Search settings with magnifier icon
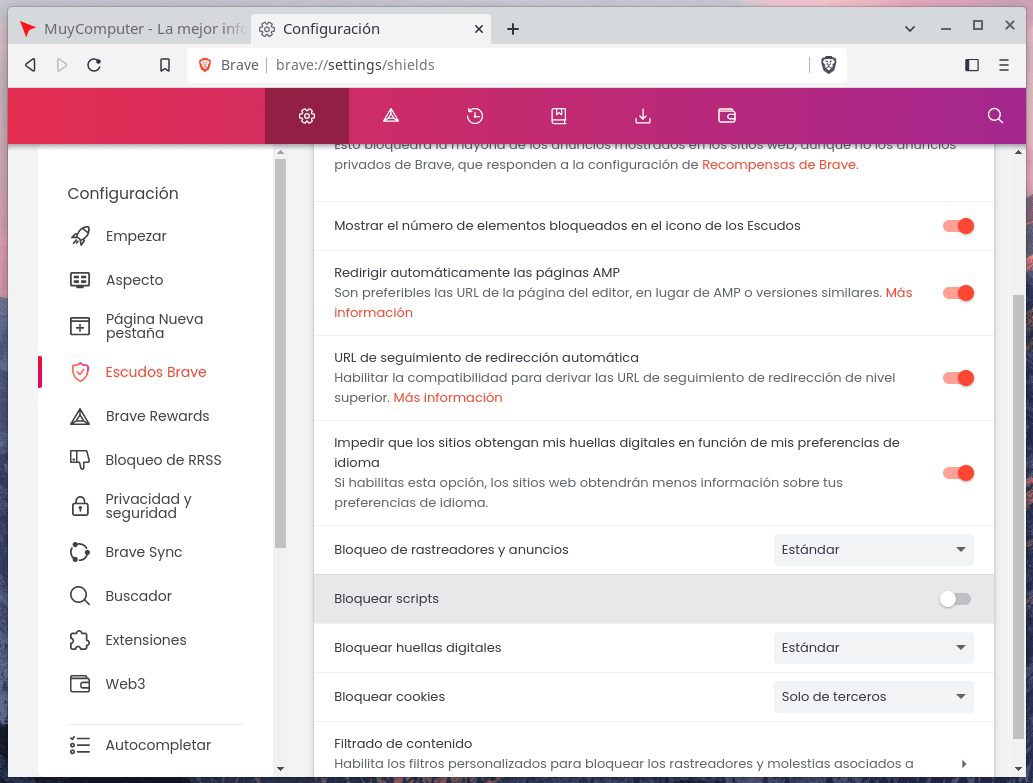This screenshot has width=1033, height=783. (x=995, y=116)
